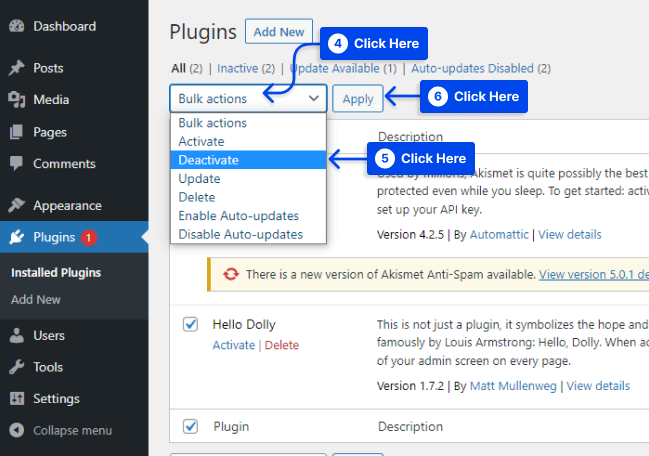Open Add New in Plugins submenu

36,300
